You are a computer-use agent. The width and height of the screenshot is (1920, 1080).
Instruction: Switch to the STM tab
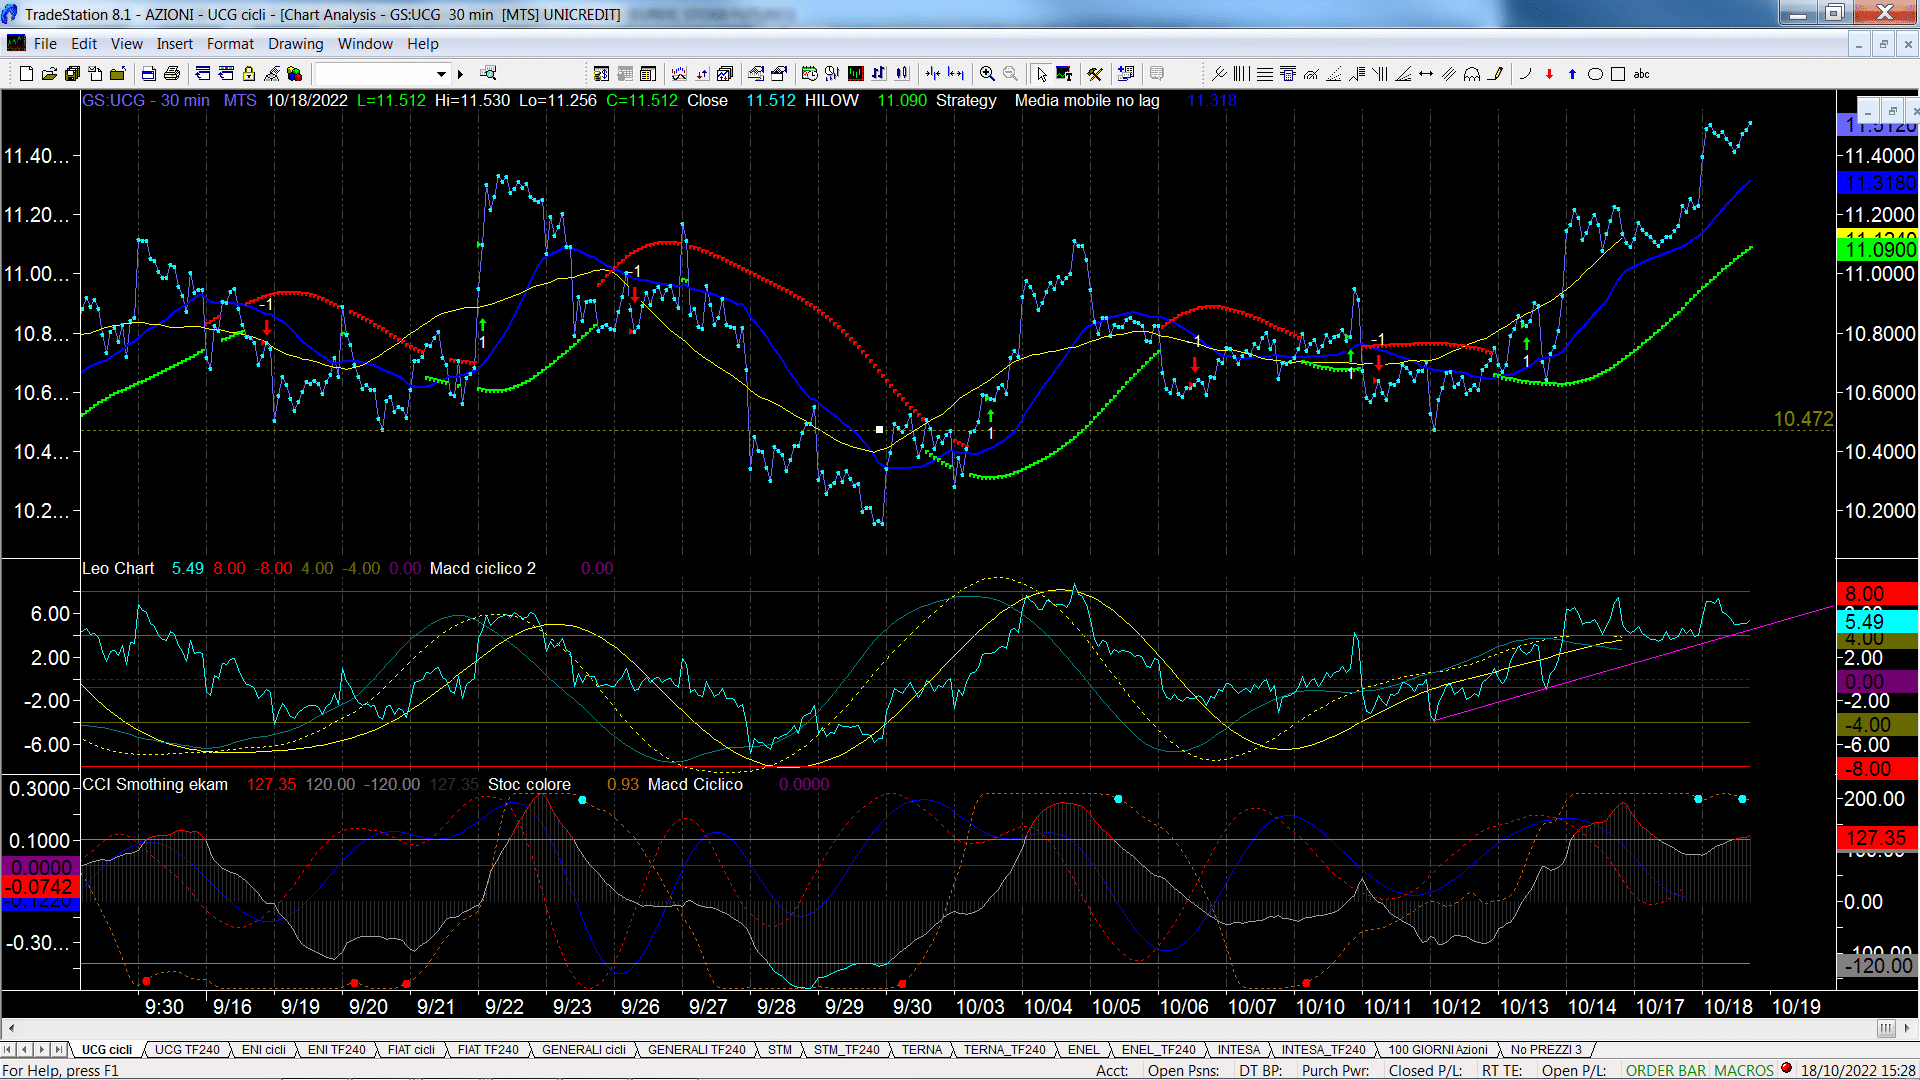pos(780,1050)
